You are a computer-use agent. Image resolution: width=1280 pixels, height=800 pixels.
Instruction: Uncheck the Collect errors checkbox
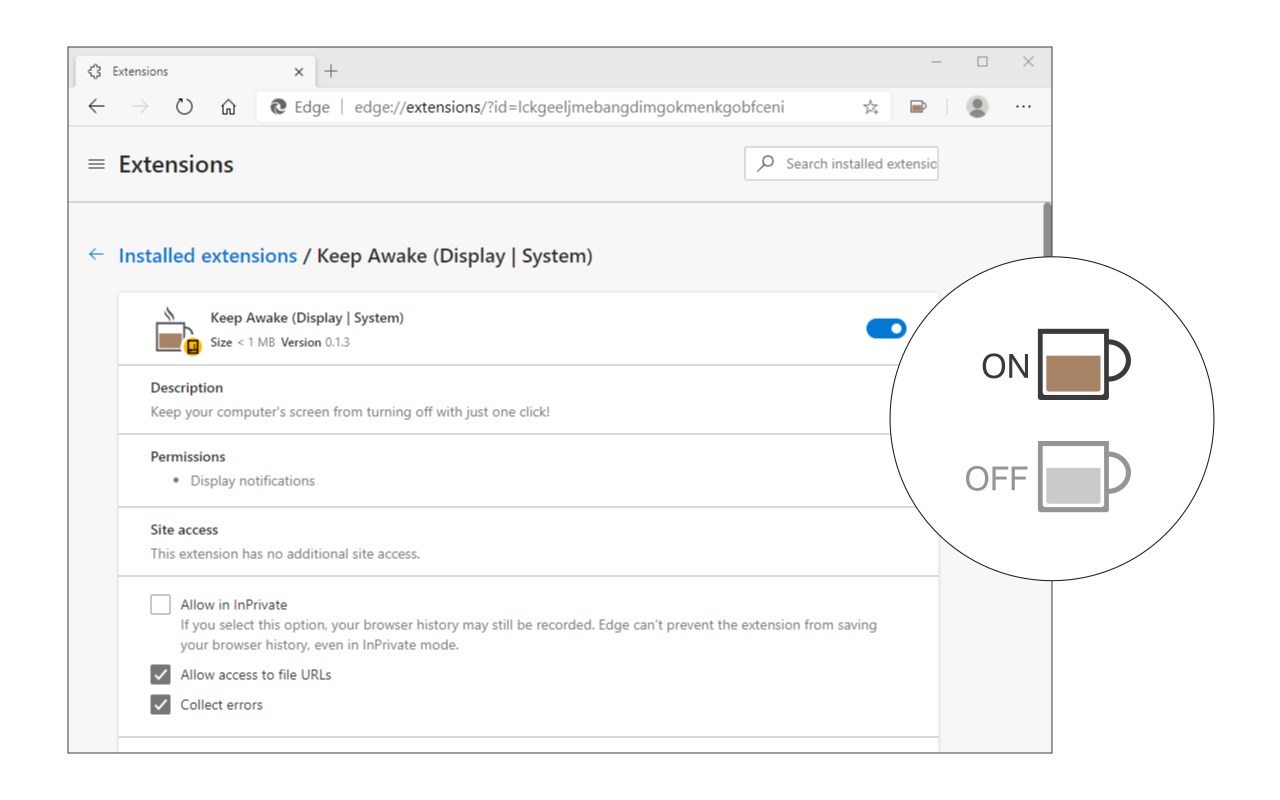point(160,705)
